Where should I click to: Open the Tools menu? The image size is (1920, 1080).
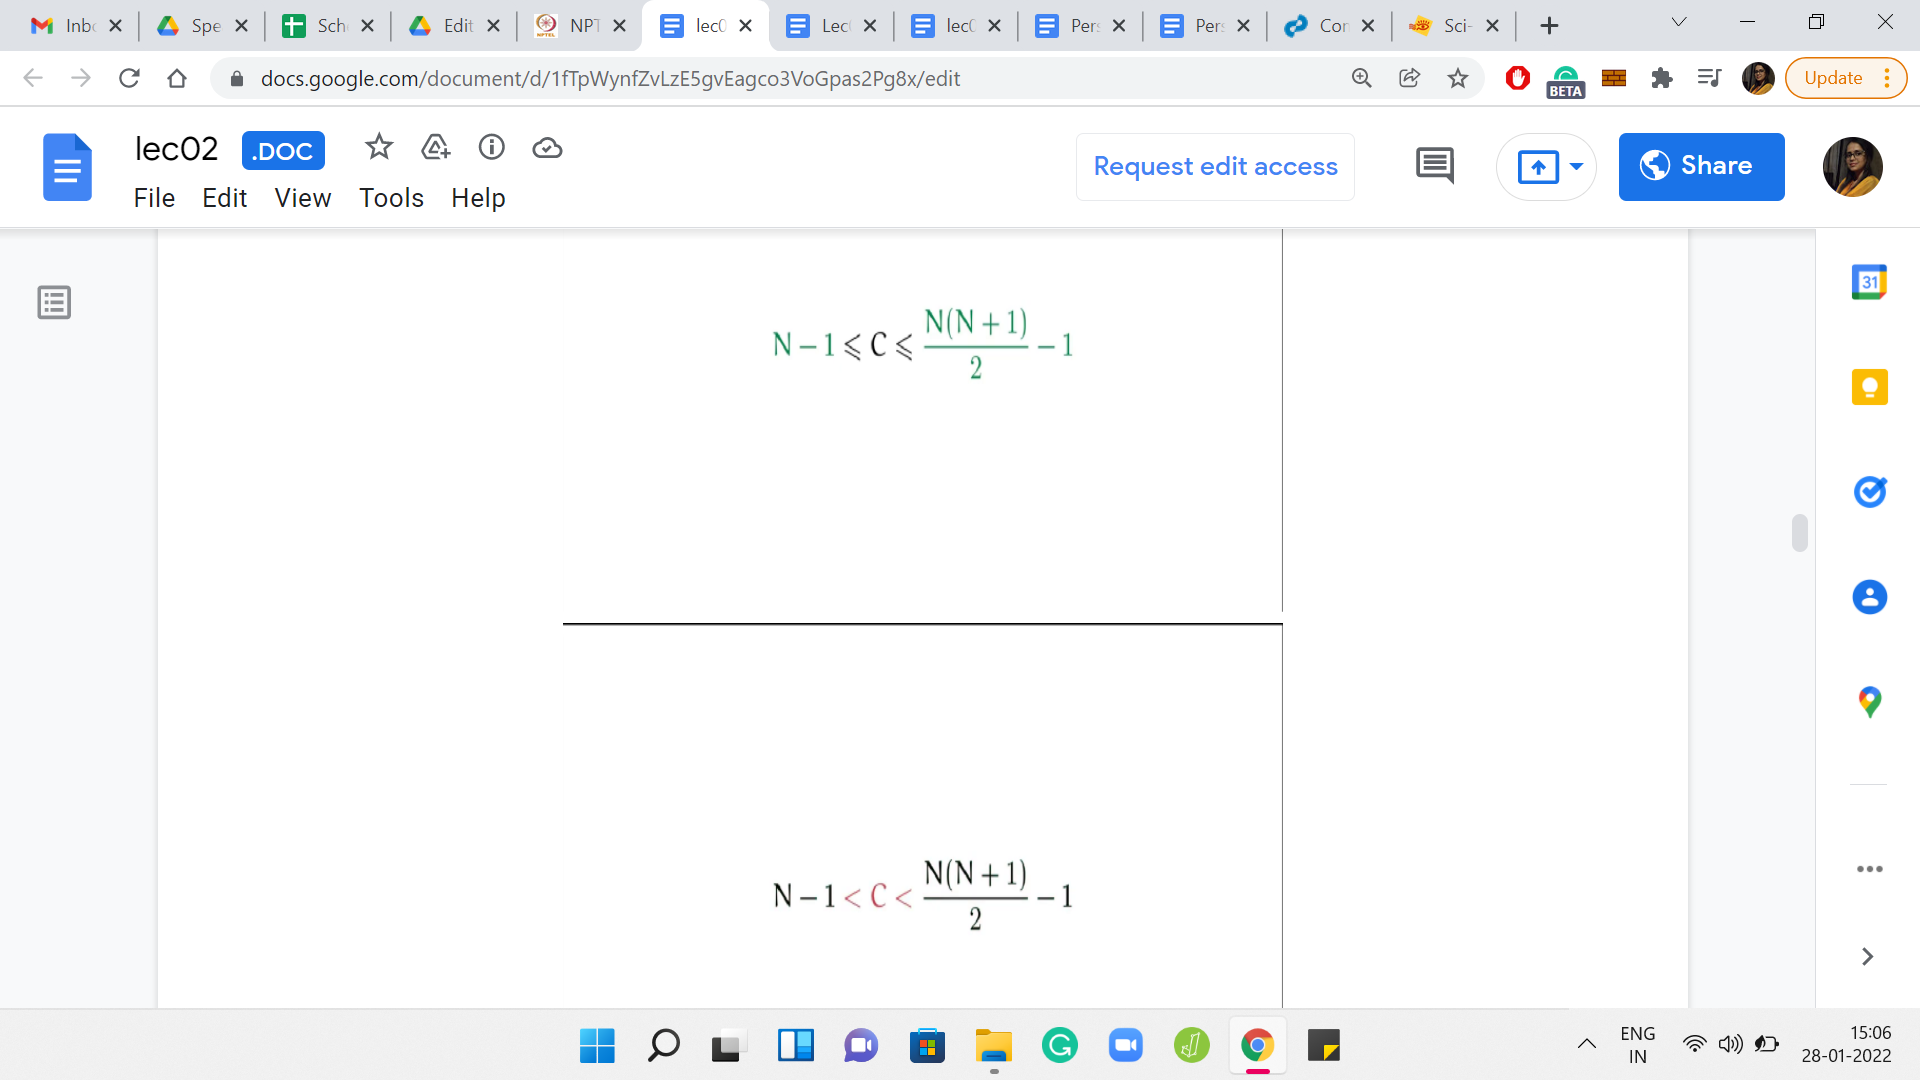(391, 198)
